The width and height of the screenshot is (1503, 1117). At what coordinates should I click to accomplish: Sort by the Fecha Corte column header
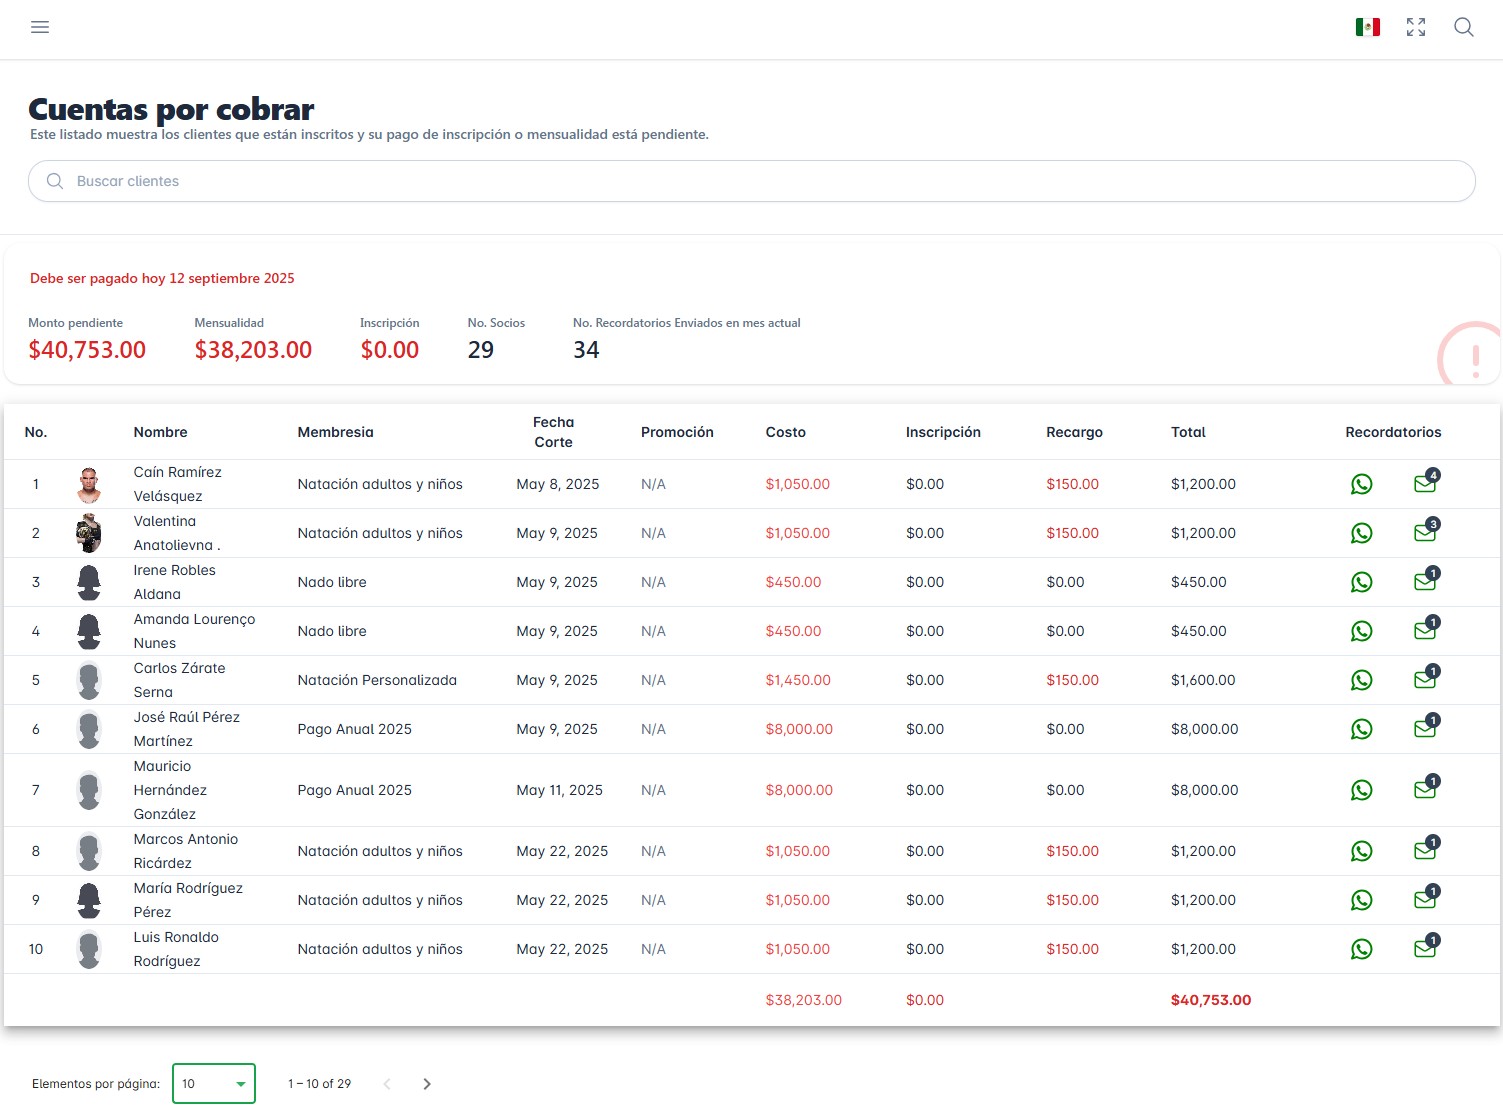[x=553, y=432]
